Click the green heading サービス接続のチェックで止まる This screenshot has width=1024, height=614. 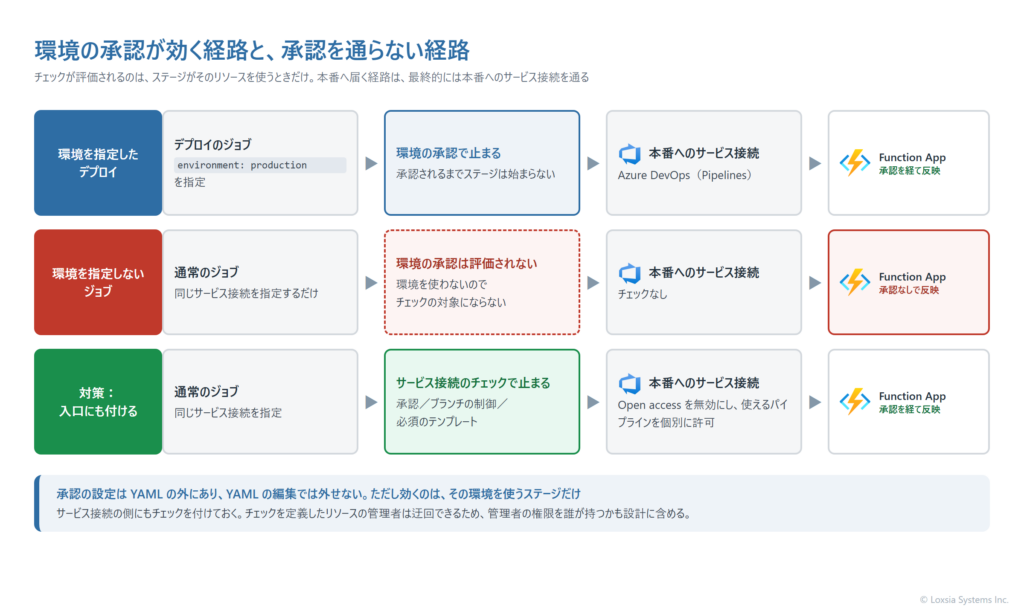(473, 383)
